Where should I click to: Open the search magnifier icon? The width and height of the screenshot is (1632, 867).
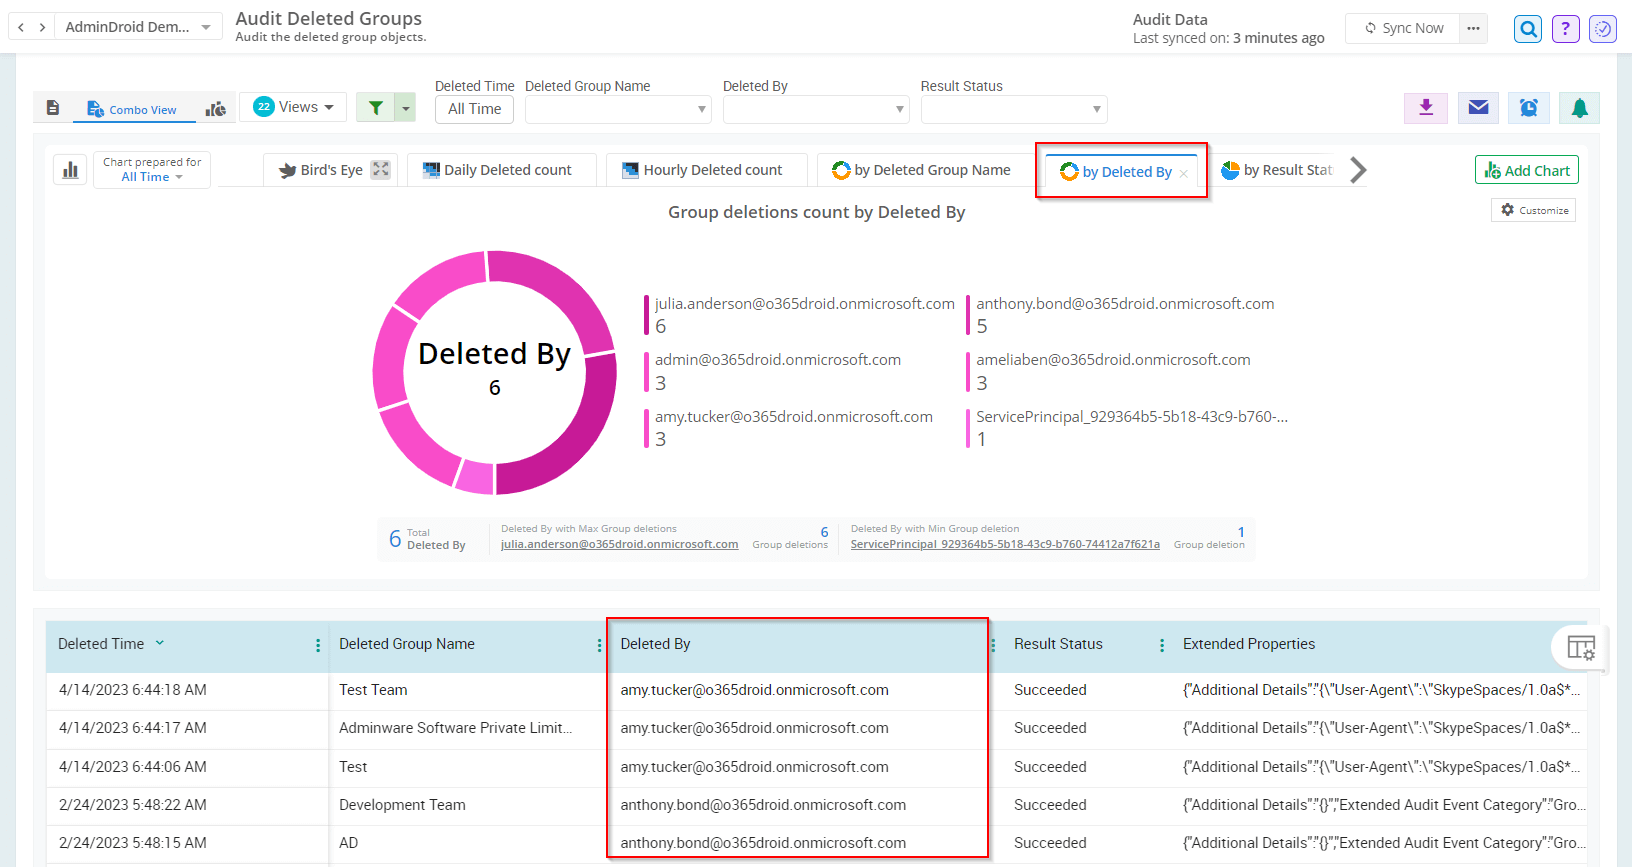[x=1528, y=29]
